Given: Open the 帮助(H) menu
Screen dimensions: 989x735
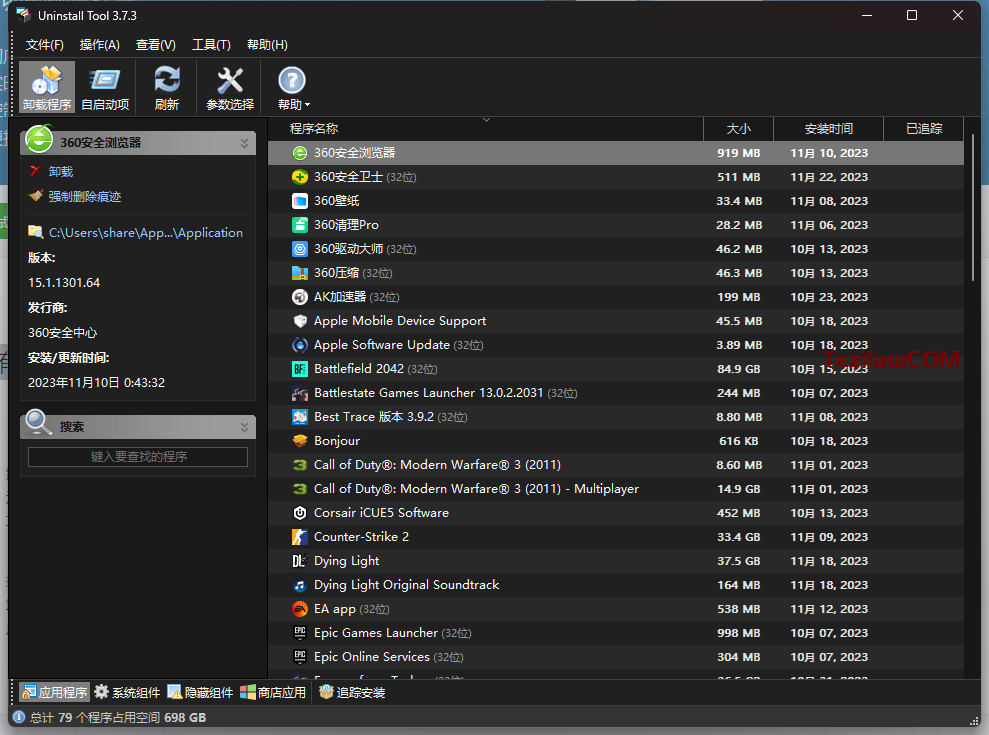Looking at the screenshot, I should coord(267,45).
